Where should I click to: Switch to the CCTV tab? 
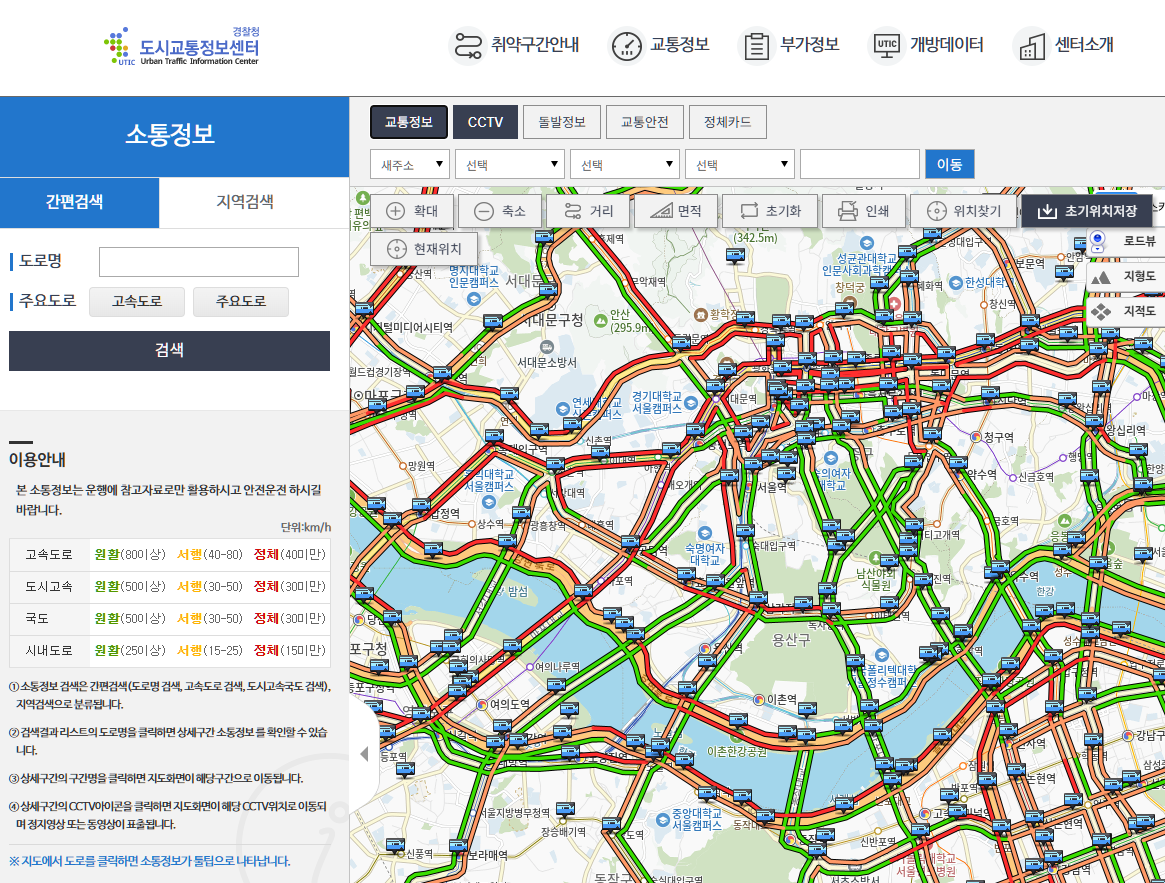tap(485, 121)
